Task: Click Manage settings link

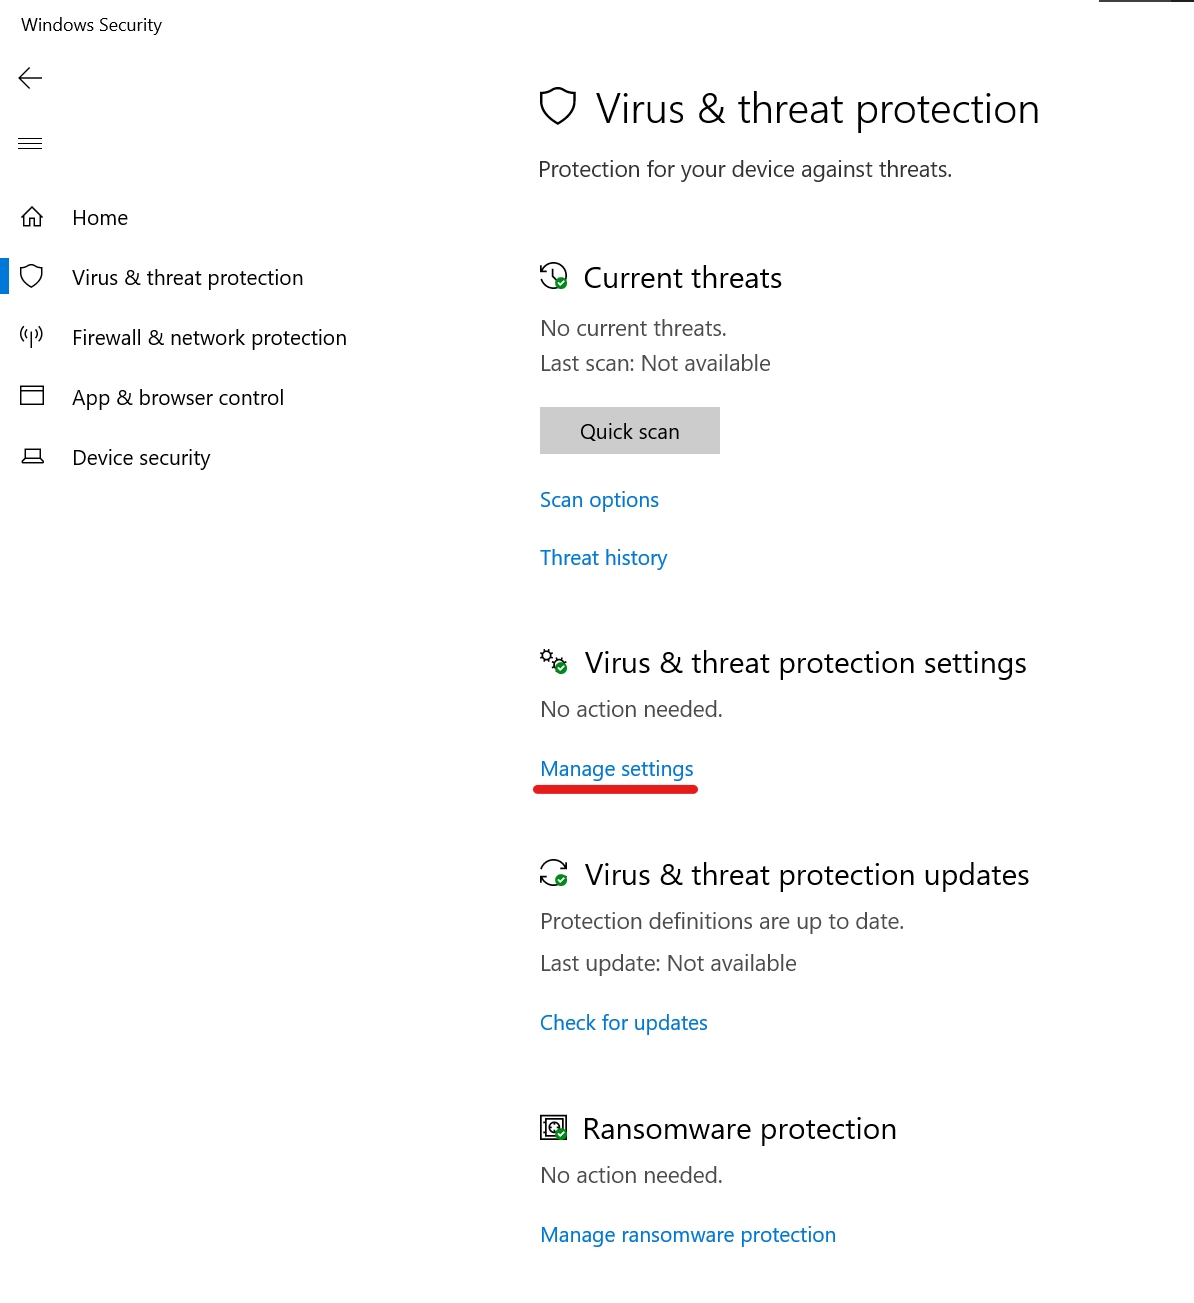Action: [616, 769]
